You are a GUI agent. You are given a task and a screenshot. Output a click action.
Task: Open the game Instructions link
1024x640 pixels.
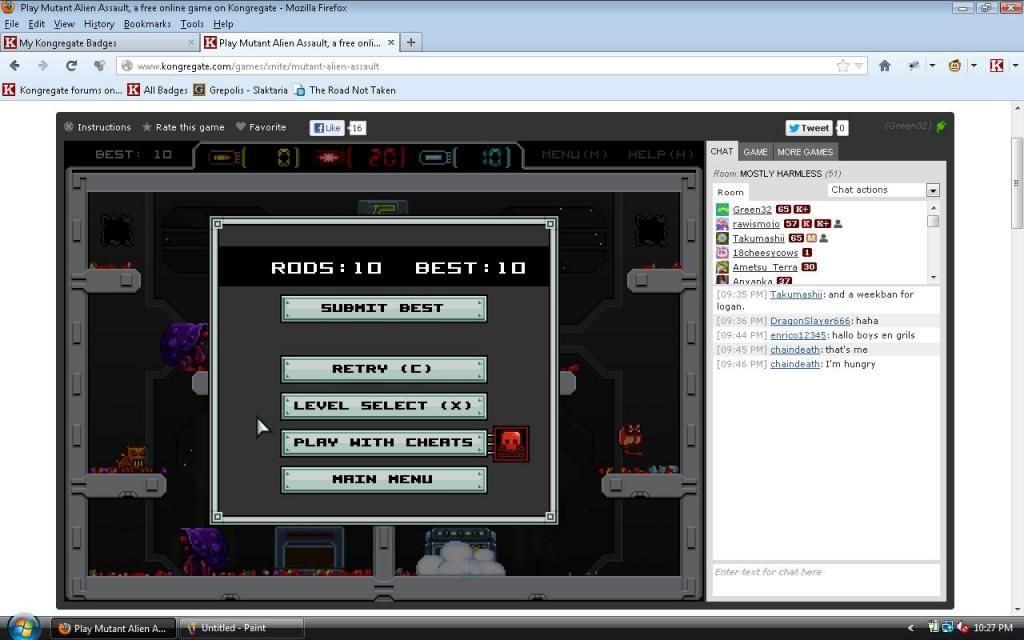[97, 127]
